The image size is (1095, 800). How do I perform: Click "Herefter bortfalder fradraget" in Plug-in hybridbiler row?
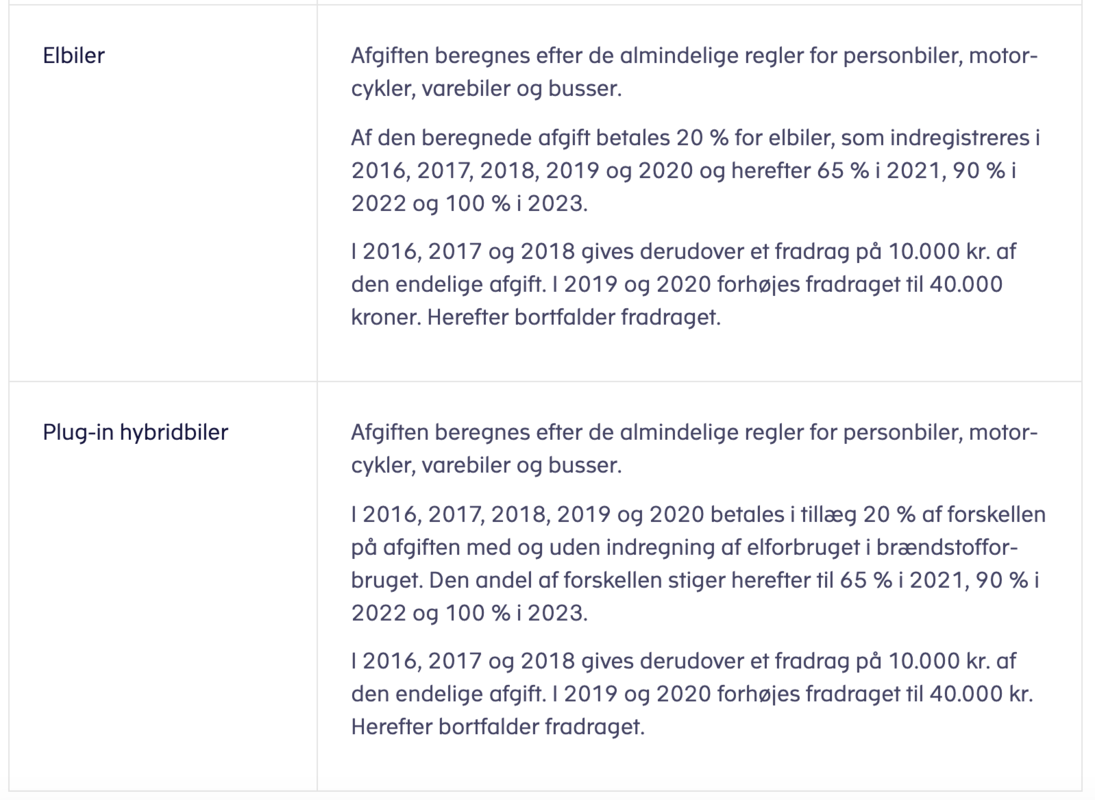click(497, 727)
